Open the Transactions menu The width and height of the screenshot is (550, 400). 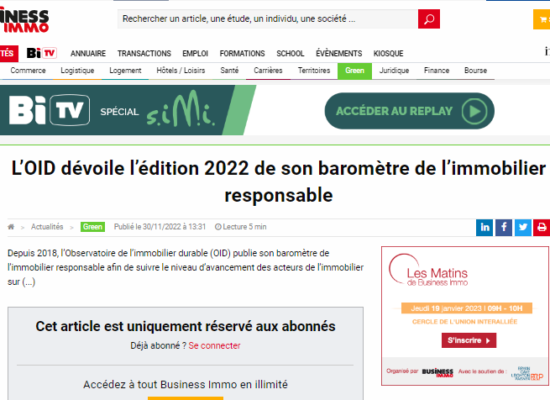click(x=144, y=53)
